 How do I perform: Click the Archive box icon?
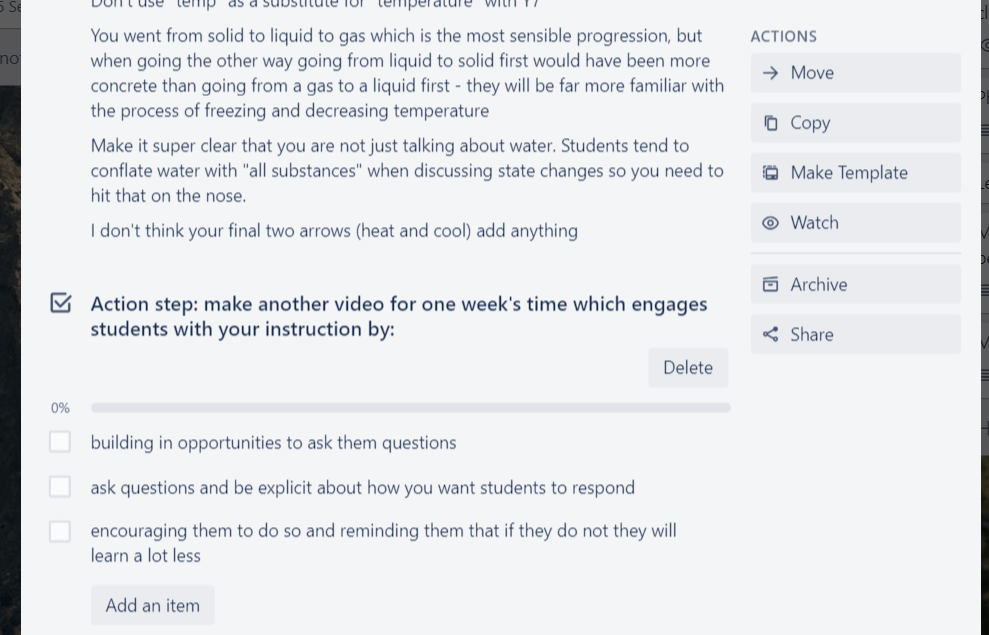770,284
